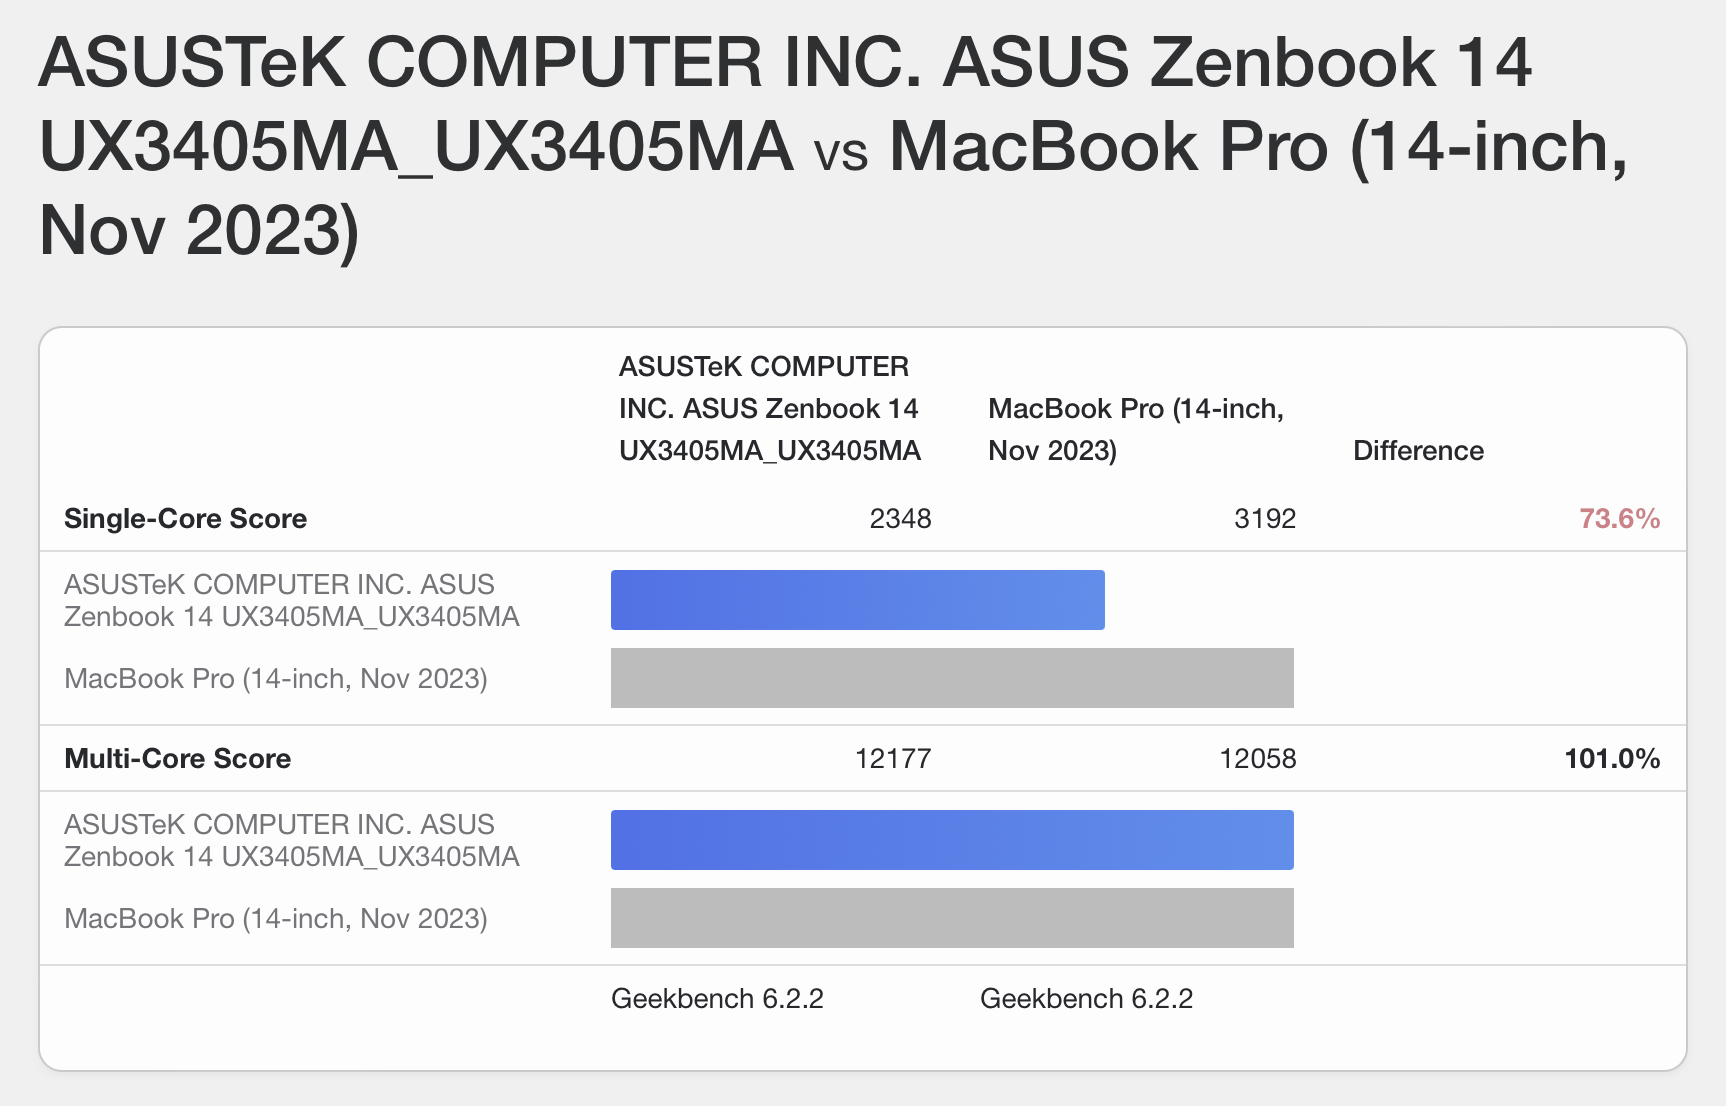Viewport: 1726px width, 1106px height.
Task: Click the Single-Core Score row label
Action: [x=185, y=519]
